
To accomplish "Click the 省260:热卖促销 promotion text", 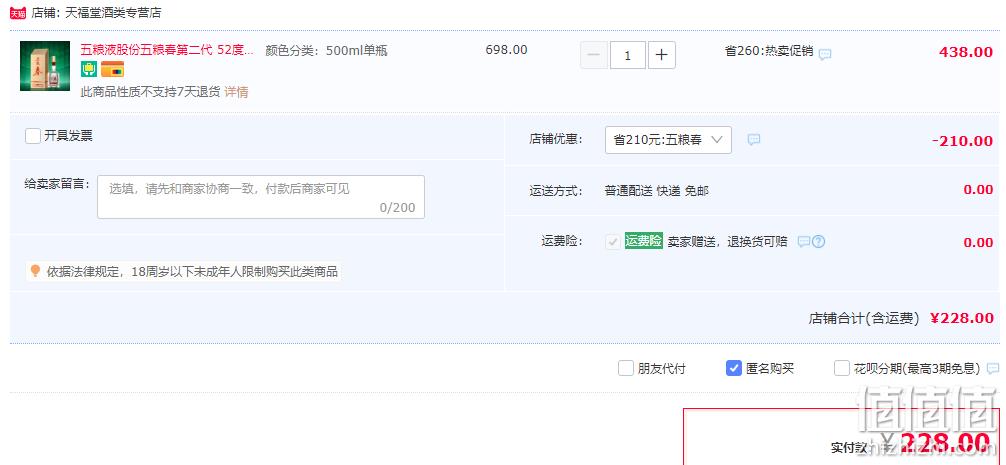I will point(769,51).
